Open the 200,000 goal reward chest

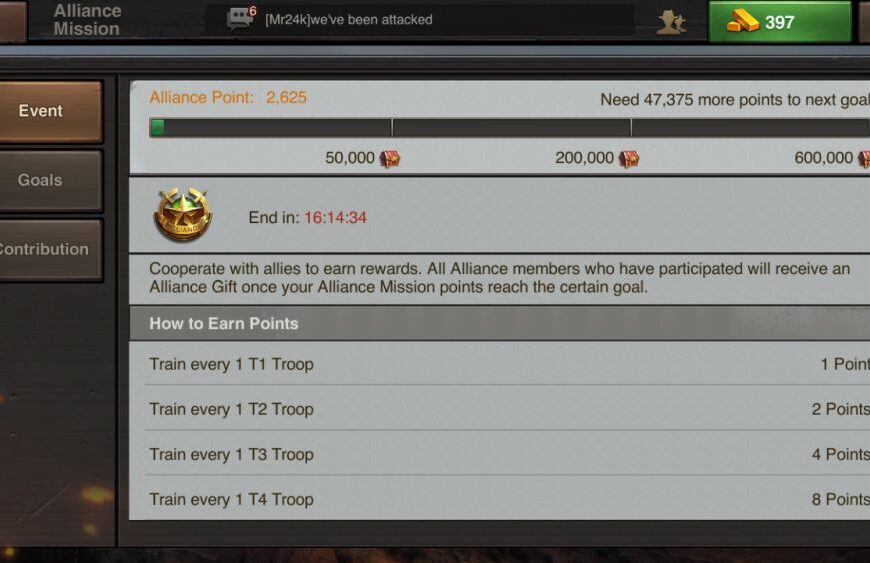[629, 159]
